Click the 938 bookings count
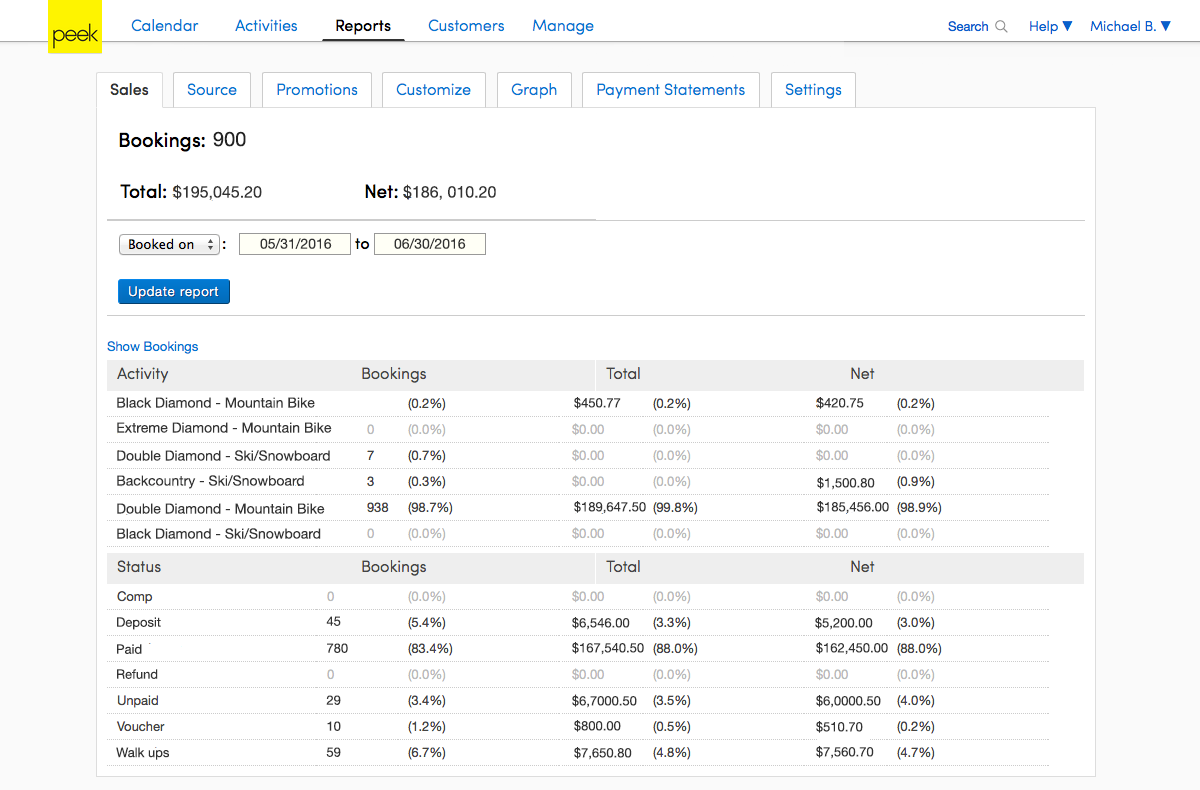This screenshot has width=1200, height=790. coord(378,507)
